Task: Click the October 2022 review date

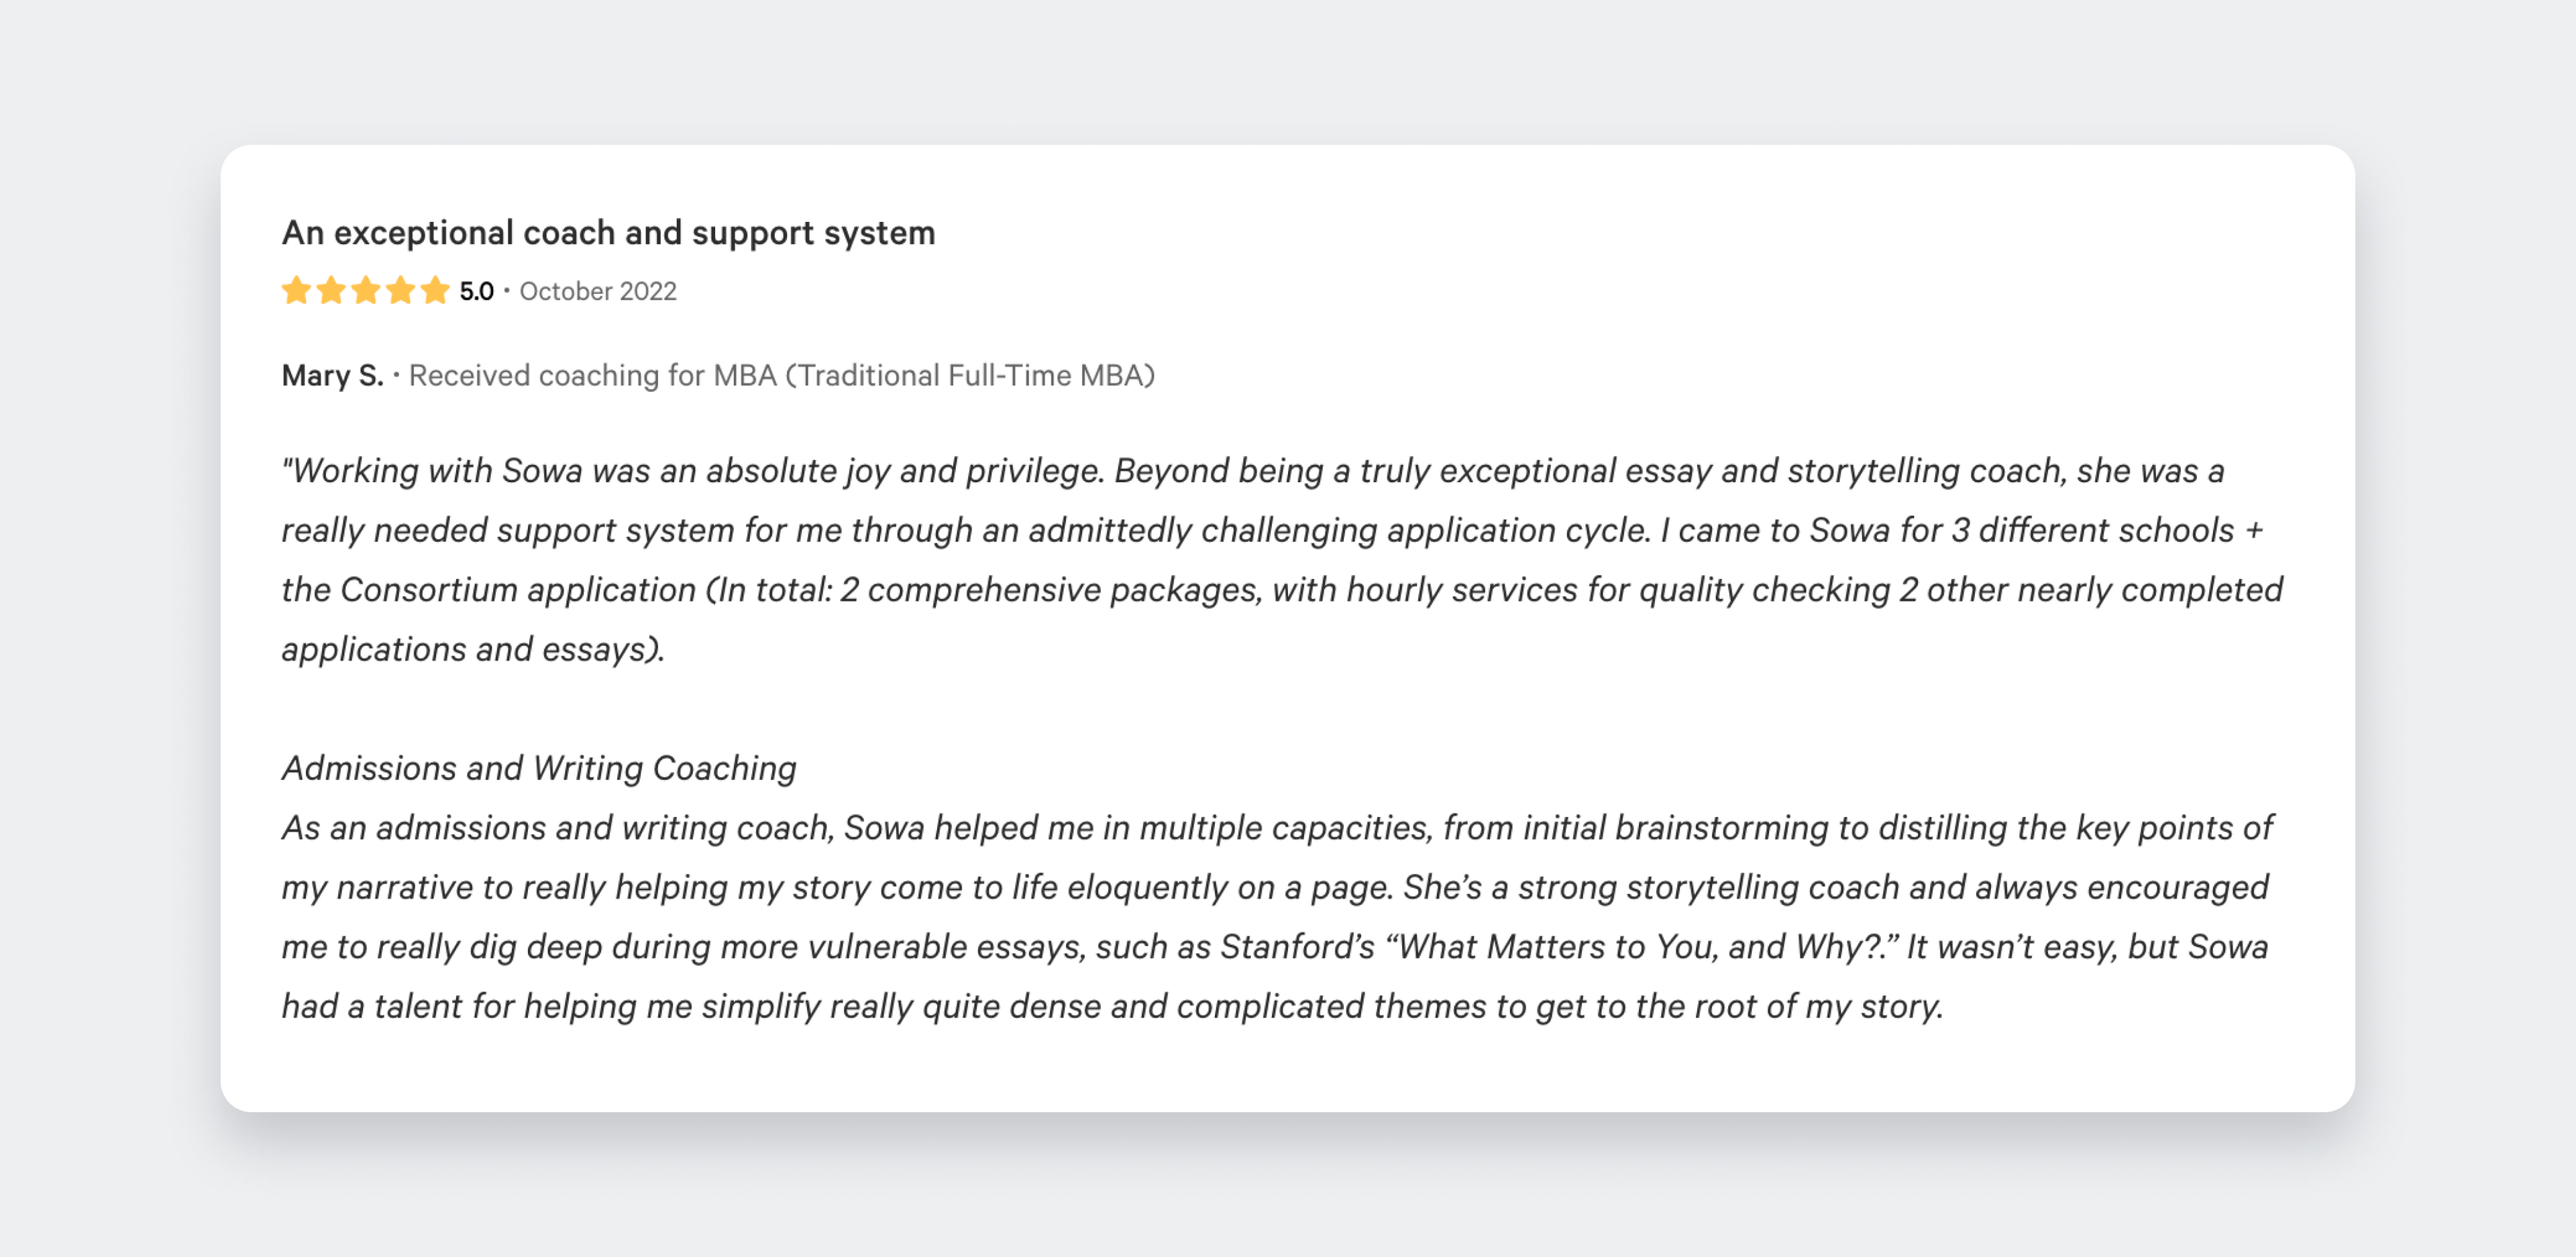Action: click(x=598, y=291)
